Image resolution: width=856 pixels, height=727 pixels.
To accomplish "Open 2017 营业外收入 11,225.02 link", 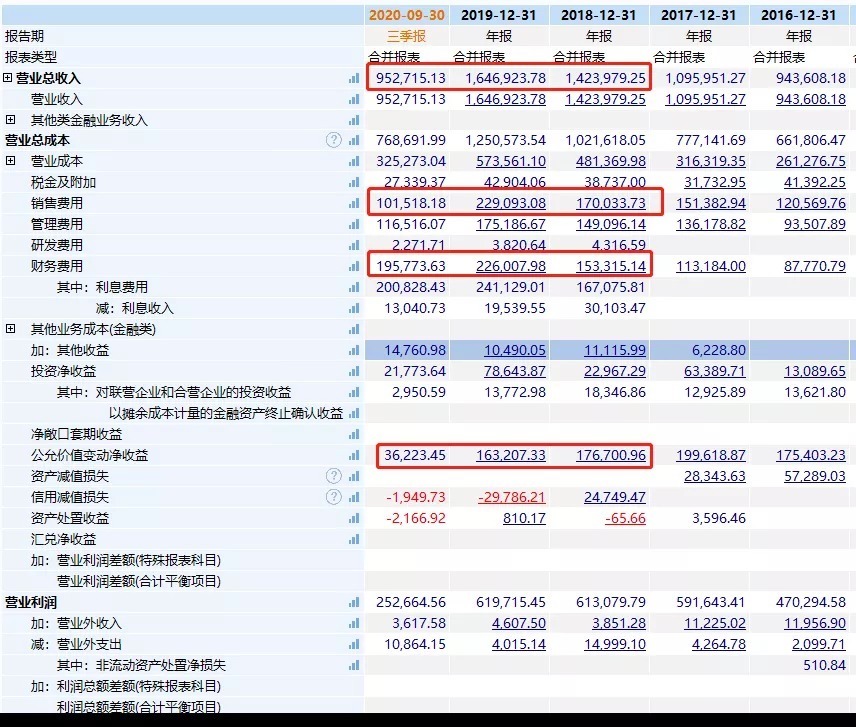I will coord(715,623).
